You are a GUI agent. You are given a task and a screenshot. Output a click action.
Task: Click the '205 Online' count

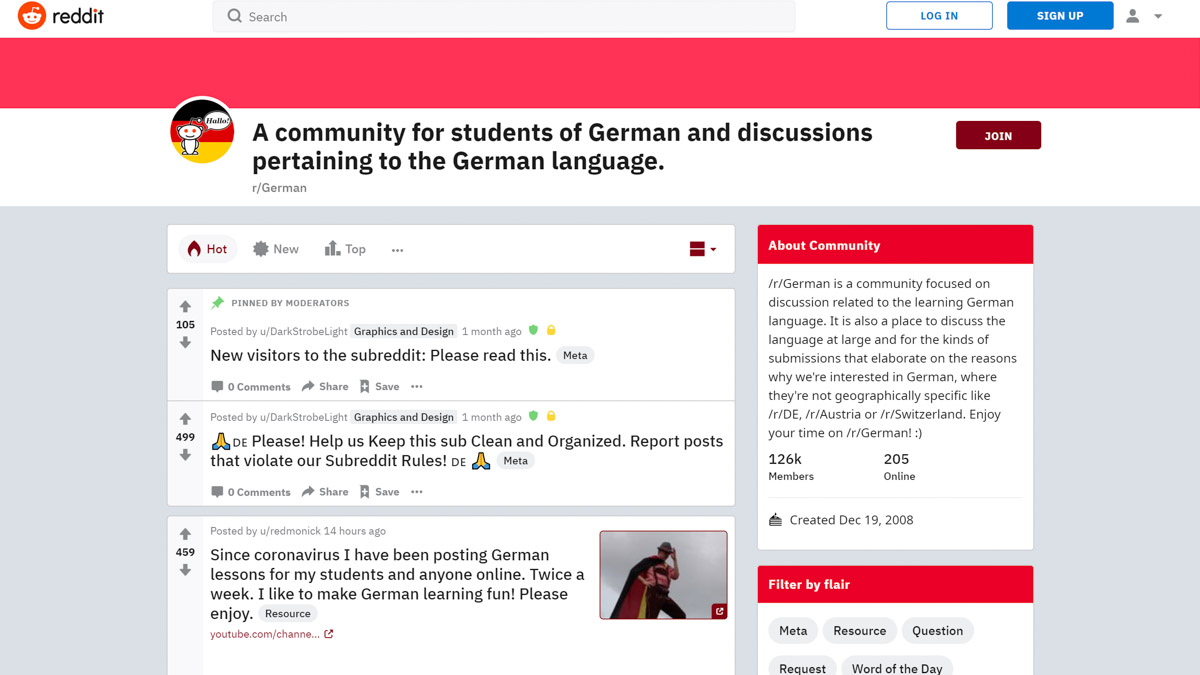899,466
